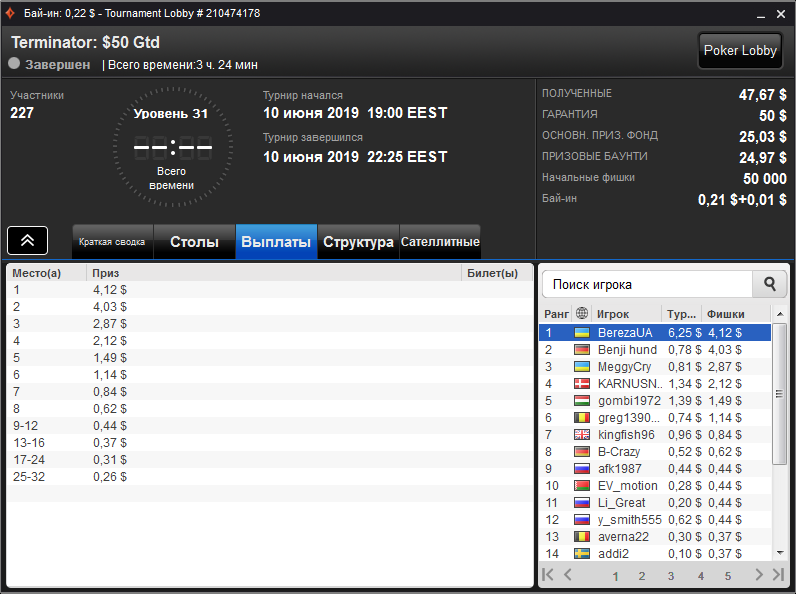The image size is (796, 594).
Task: Jump to last players page
Action: [x=778, y=575]
